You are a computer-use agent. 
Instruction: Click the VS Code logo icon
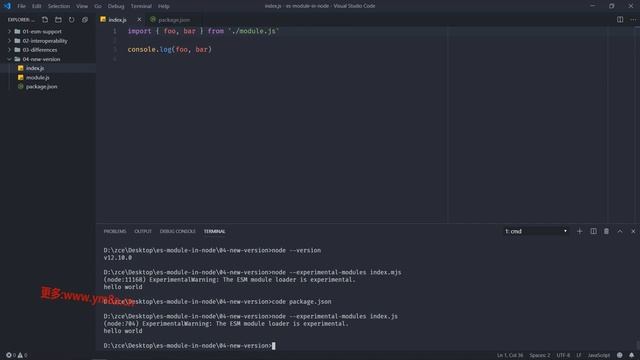[x=7, y=6]
